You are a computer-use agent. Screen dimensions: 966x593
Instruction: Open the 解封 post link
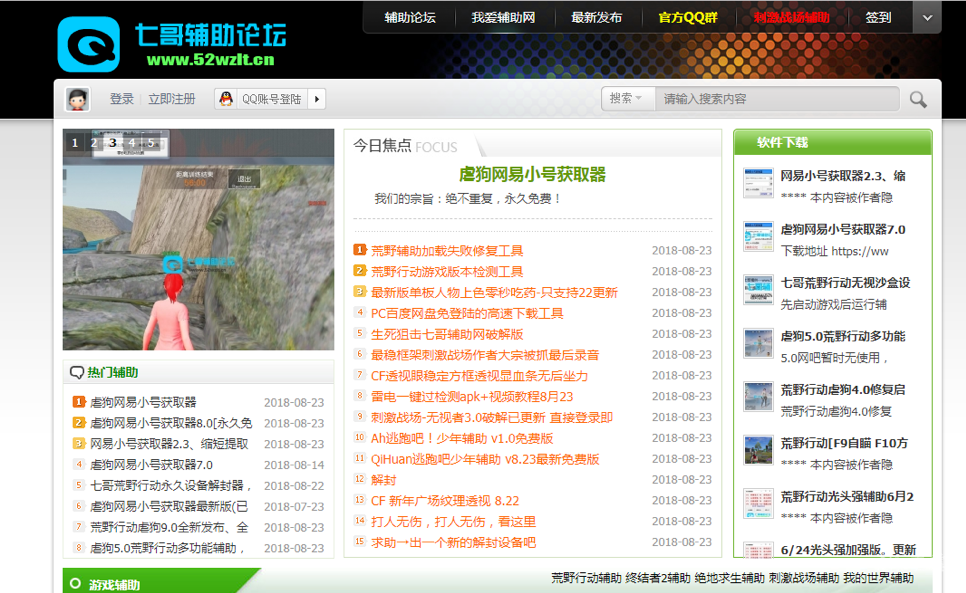pos(383,480)
